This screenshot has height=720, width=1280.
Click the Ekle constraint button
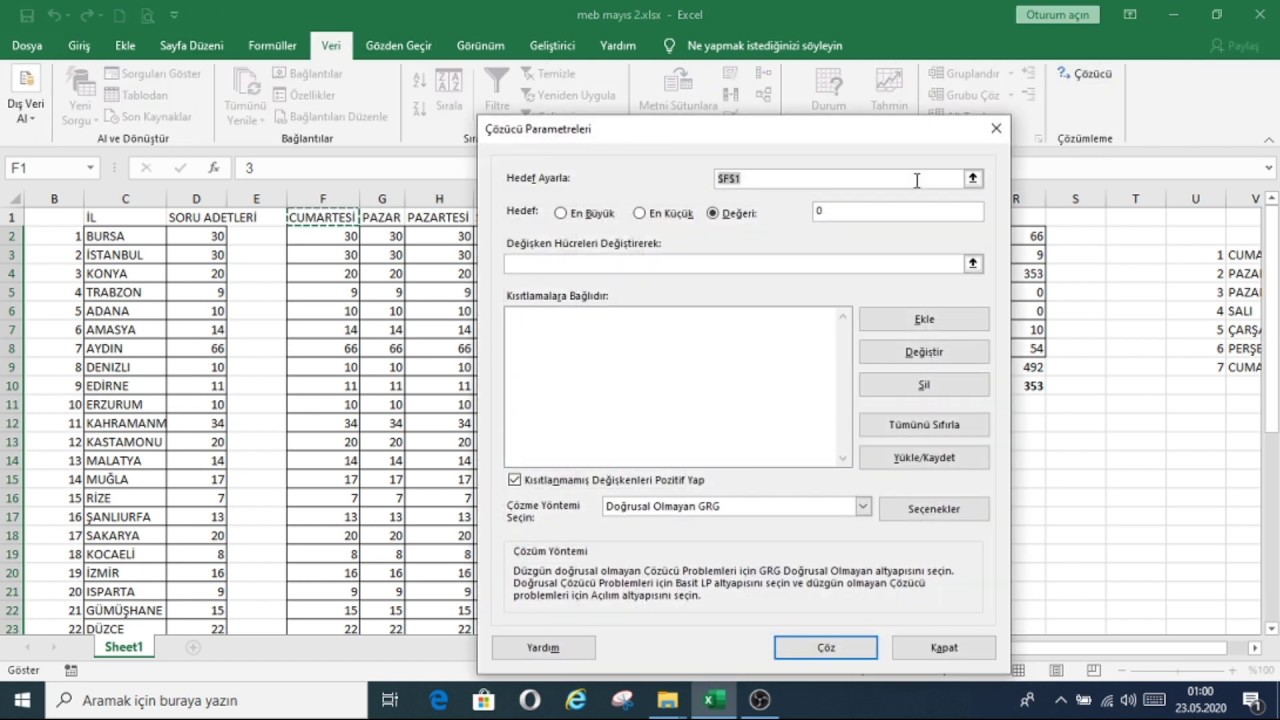tap(924, 319)
